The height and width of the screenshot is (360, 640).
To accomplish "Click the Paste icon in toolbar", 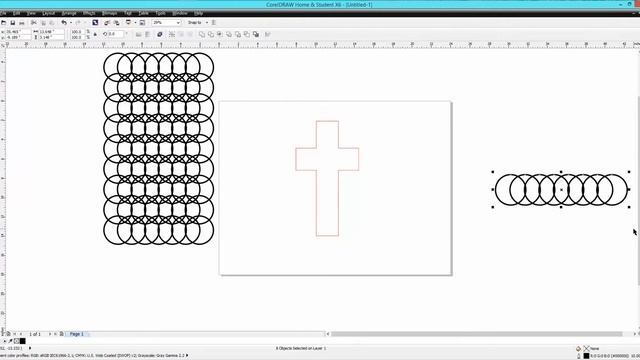I will click(52, 23).
